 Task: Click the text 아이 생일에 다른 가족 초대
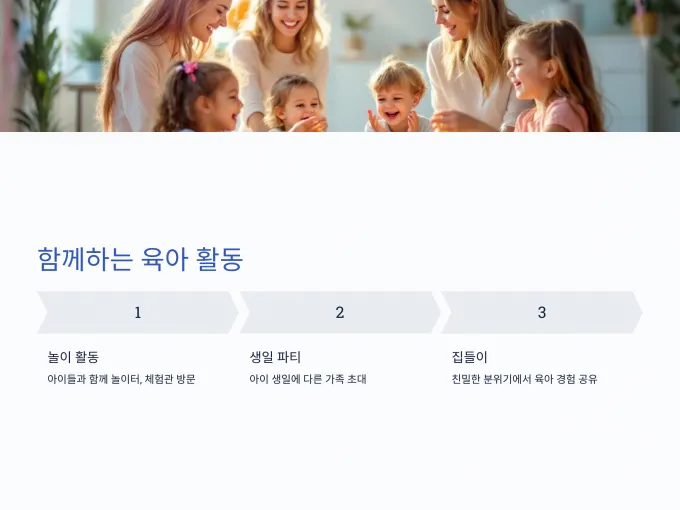coord(308,379)
